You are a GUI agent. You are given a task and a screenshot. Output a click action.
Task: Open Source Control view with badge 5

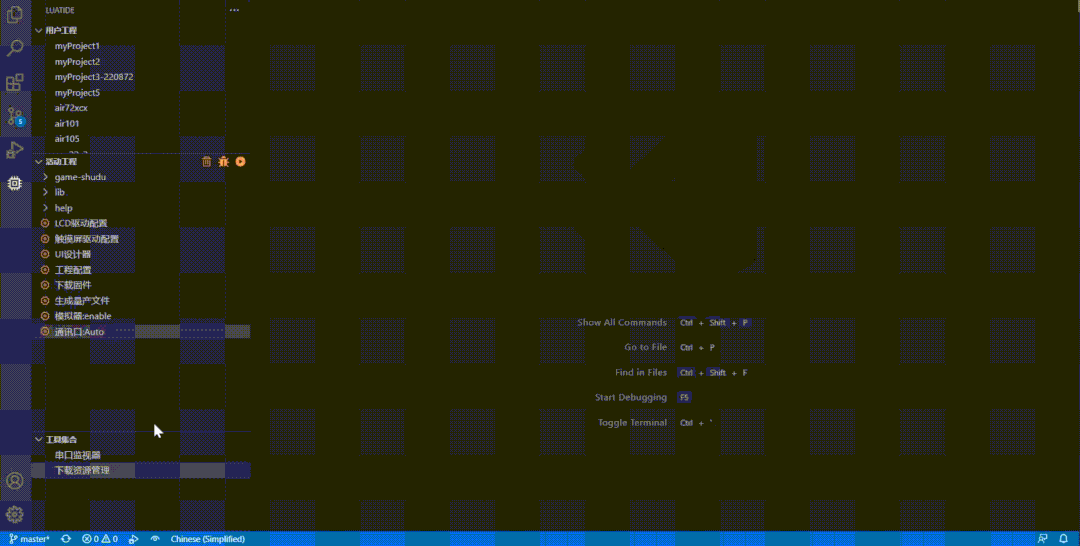tap(14, 116)
